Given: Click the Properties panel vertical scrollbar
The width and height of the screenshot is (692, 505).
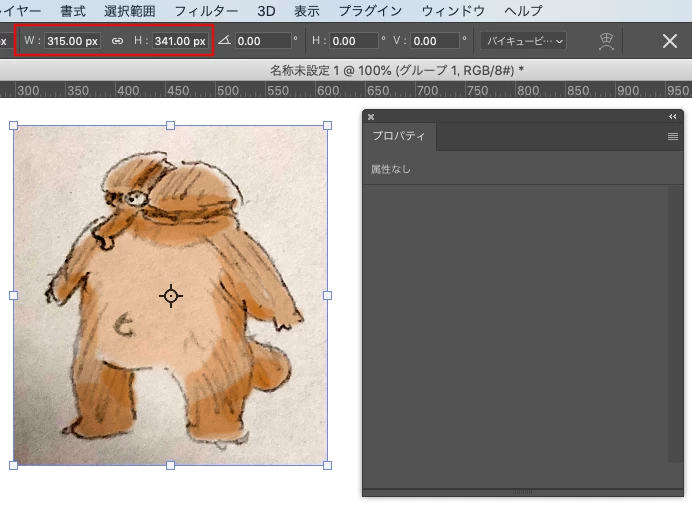Looking at the screenshot, I should pyautogui.click(x=675, y=324).
